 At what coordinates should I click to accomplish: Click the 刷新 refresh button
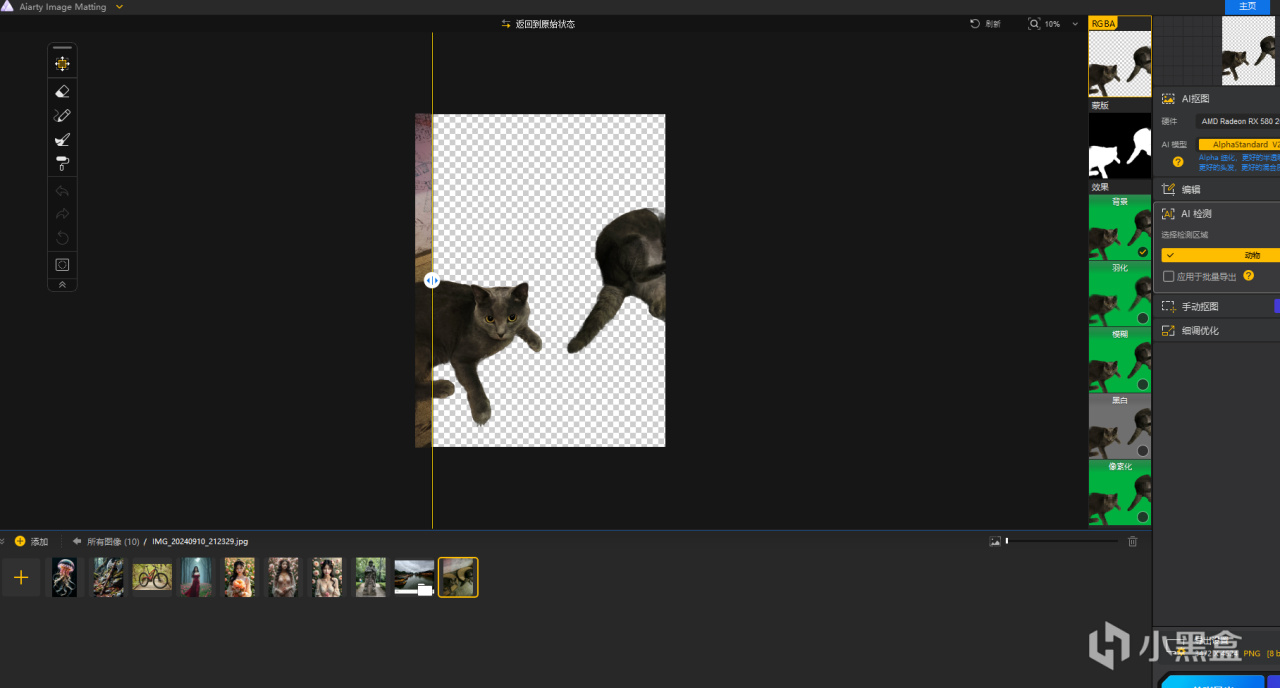pyautogui.click(x=985, y=24)
